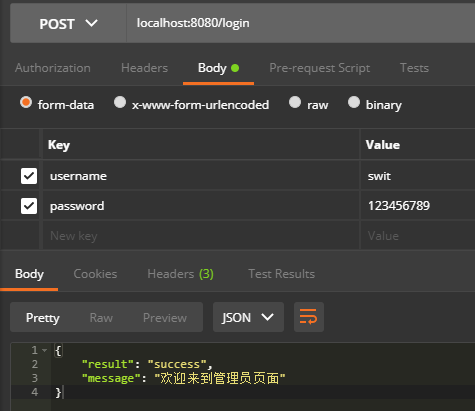Click the empty Value placeholder field
The image size is (475, 411).
(x=418, y=236)
